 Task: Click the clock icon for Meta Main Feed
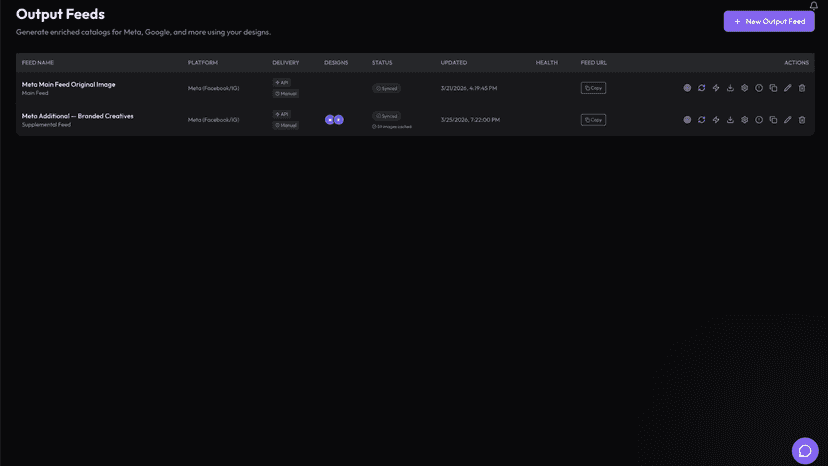pyautogui.click(x=759, y=88)
